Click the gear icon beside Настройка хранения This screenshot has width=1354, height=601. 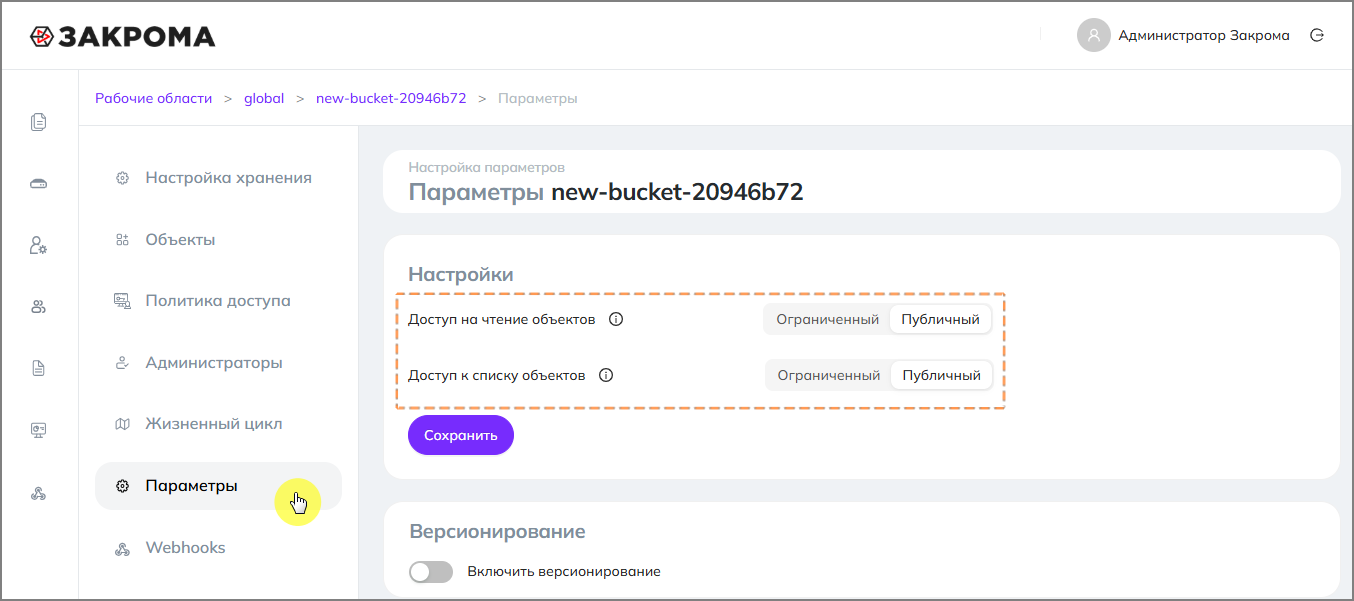pos(122,178)
